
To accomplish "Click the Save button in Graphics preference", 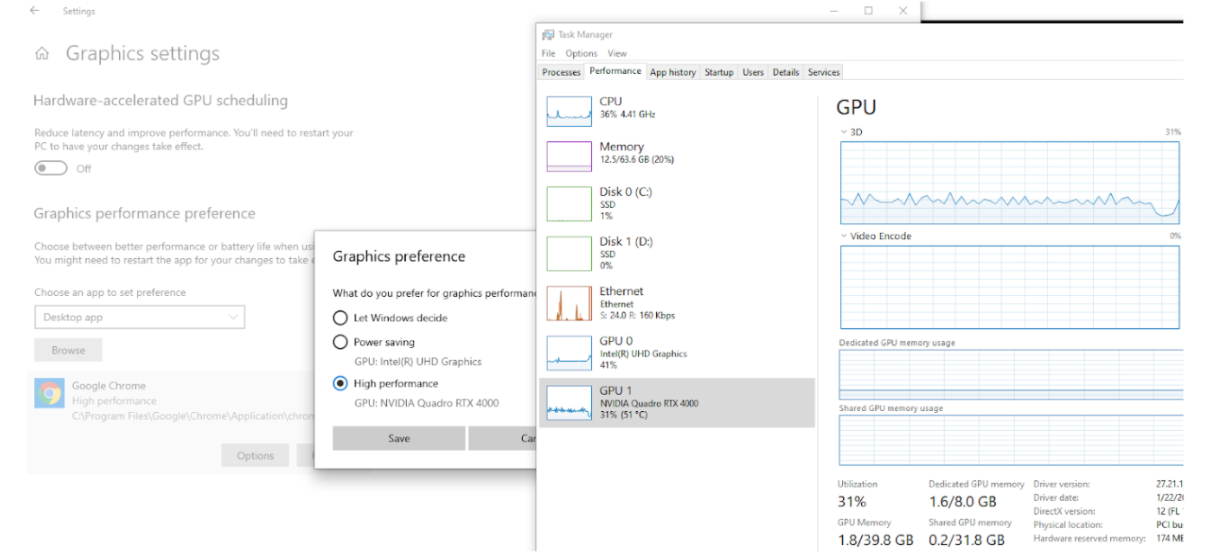I will (399, 438).
